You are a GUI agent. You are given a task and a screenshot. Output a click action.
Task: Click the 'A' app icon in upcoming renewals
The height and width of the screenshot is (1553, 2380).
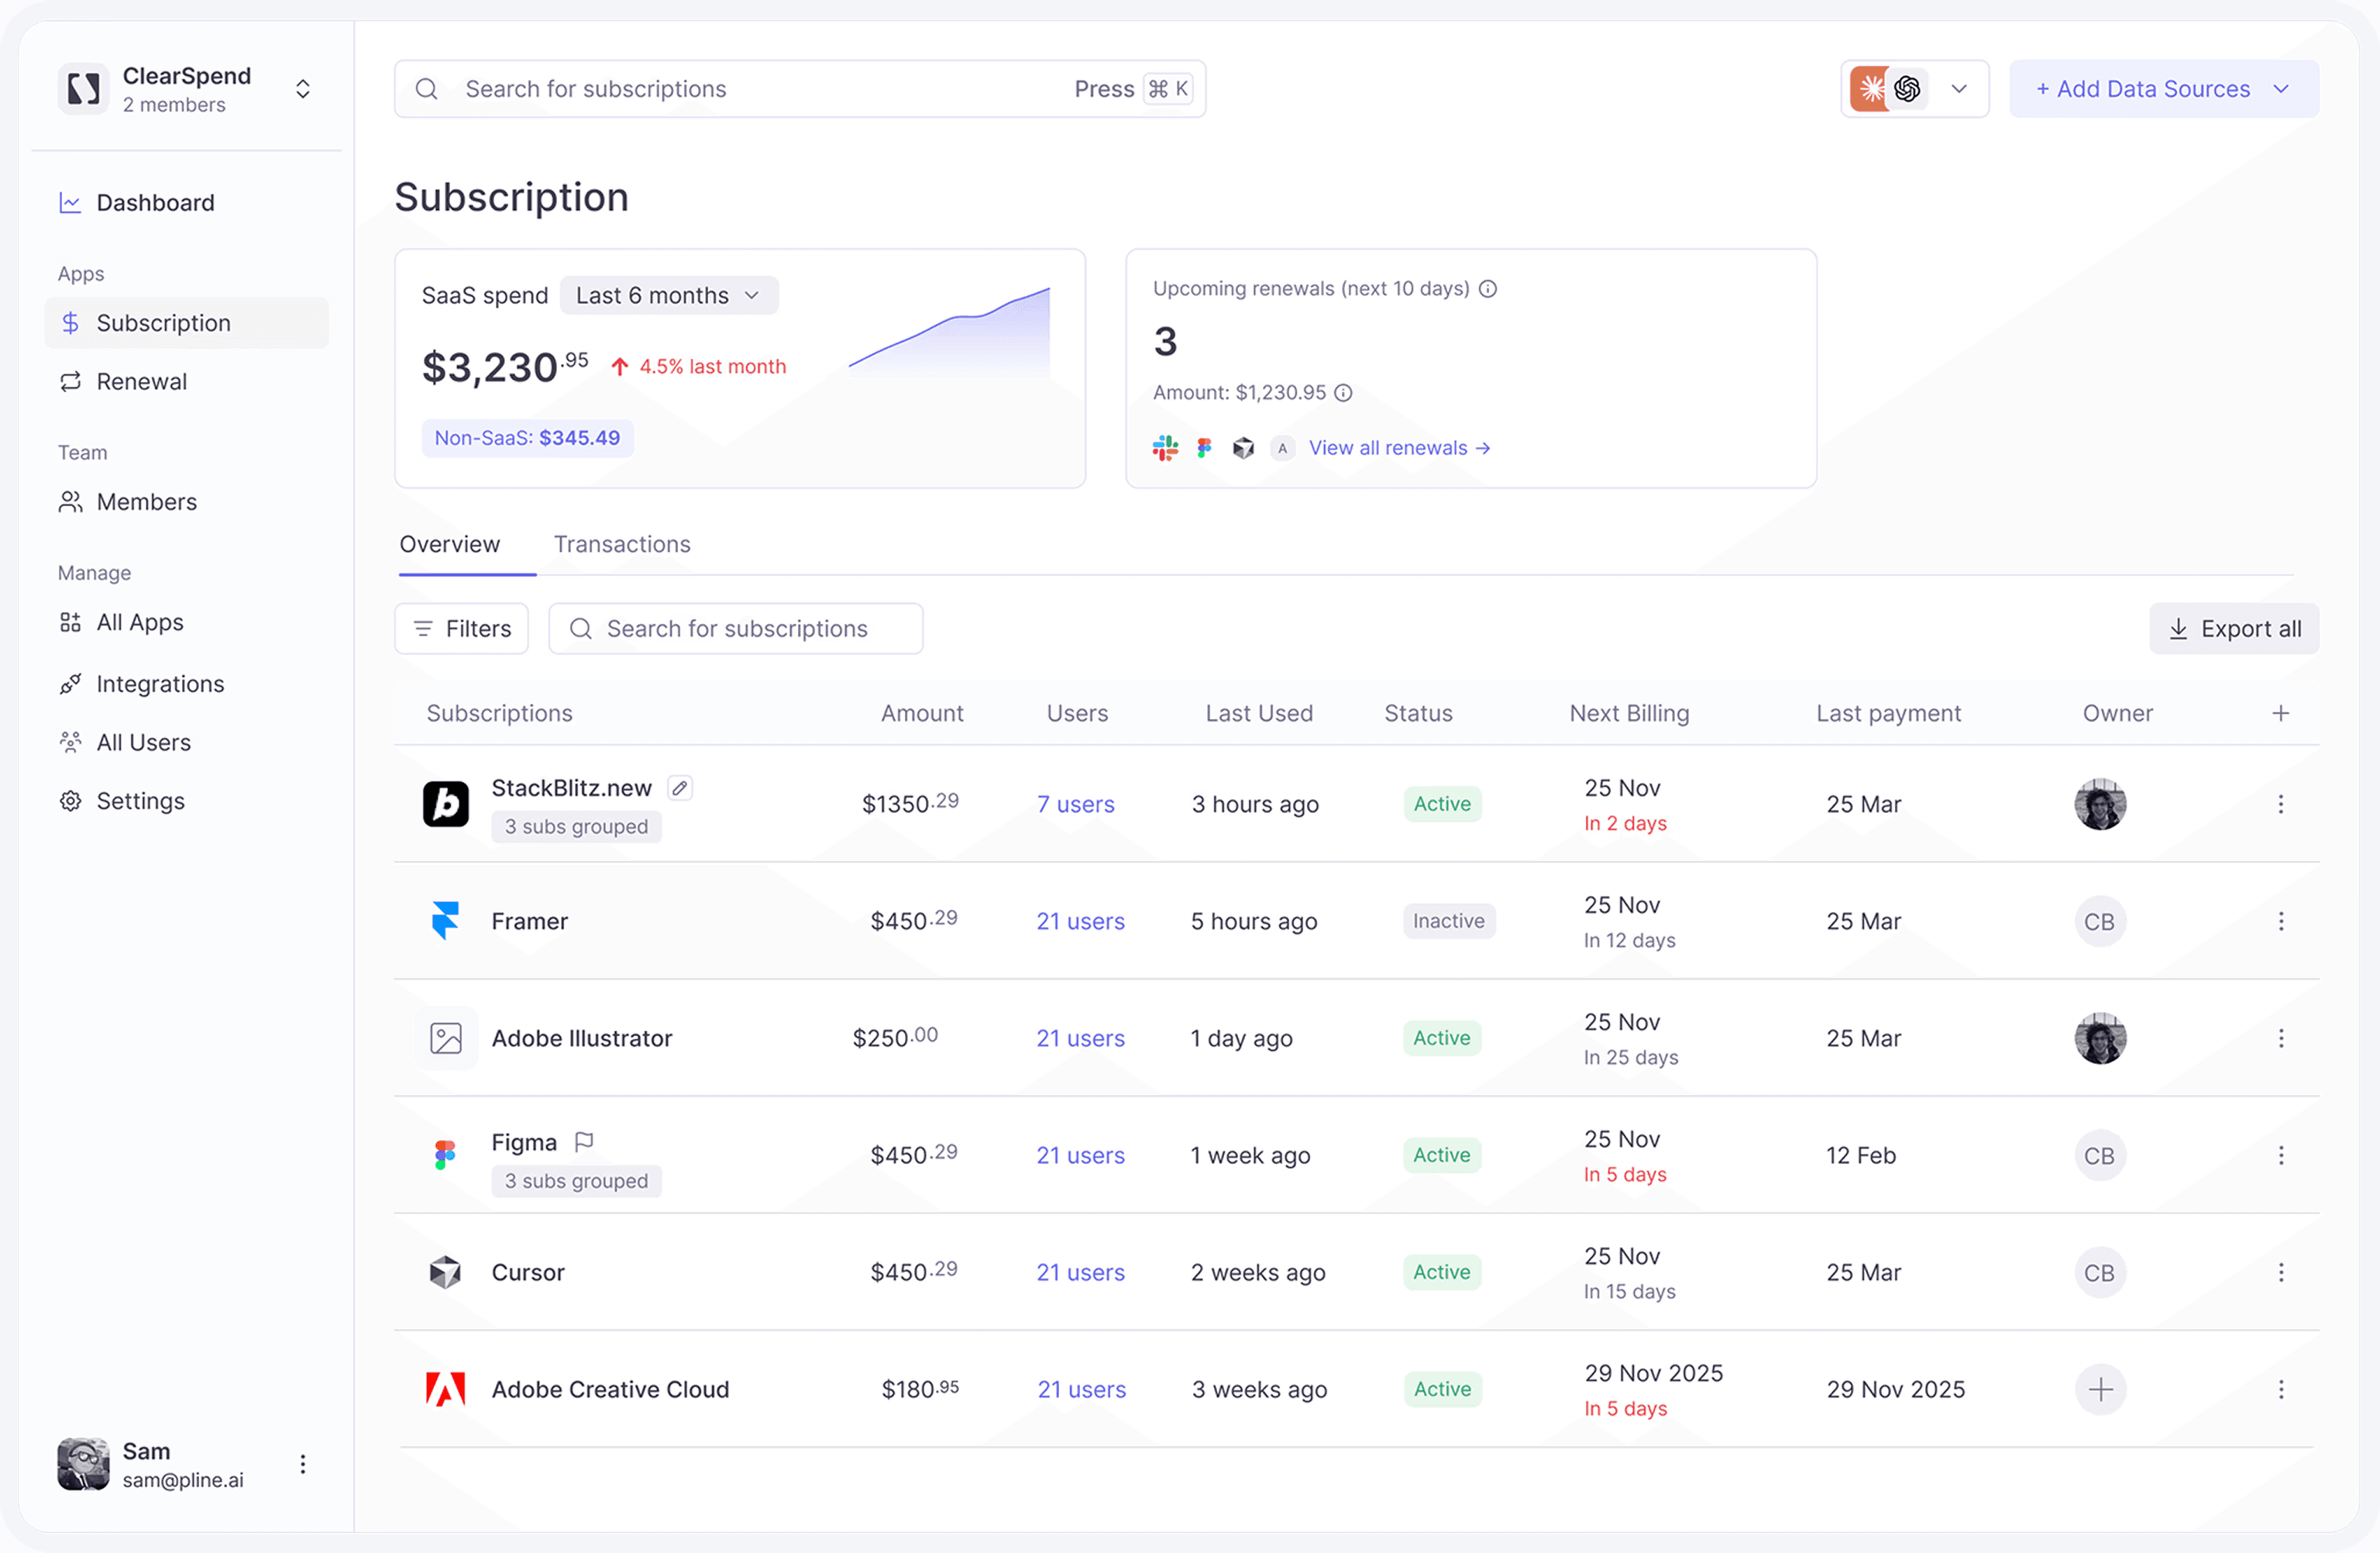click(1282, 448)
